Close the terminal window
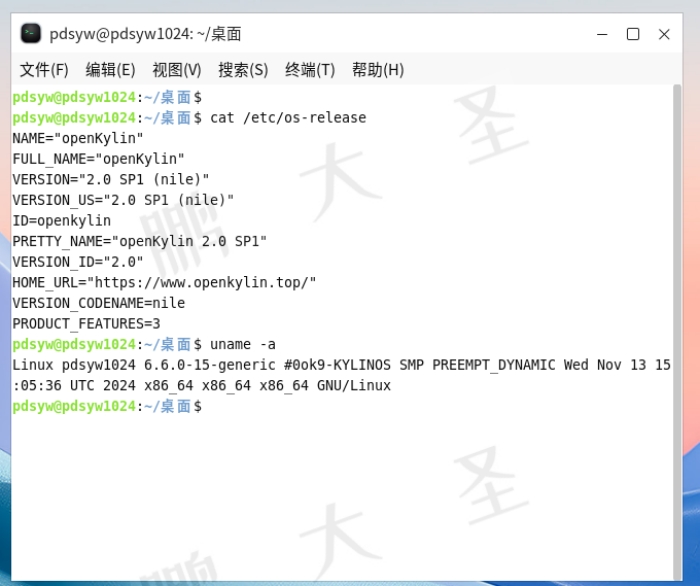The width and height of the screenshot is (700, 586). [664, 34]
